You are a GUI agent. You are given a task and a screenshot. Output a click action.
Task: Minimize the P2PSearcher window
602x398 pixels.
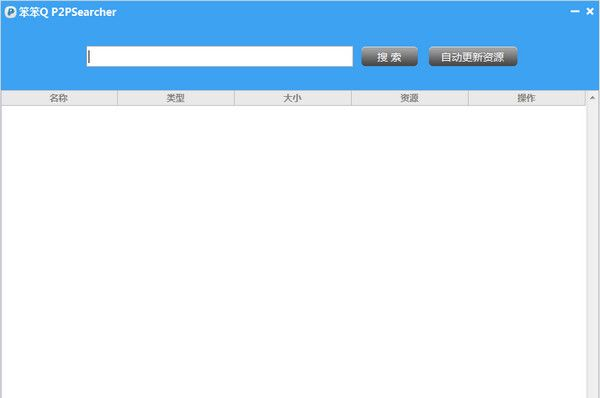575,12
